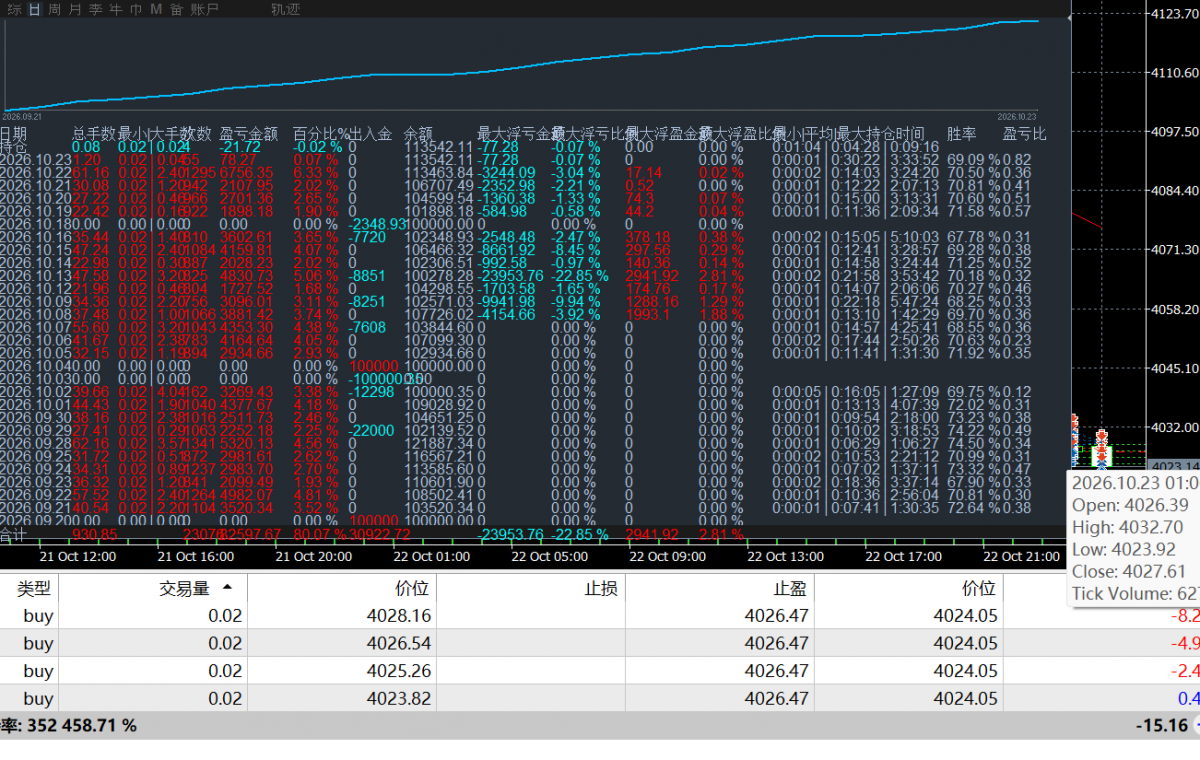Screen dimensions: 1200x760
Task: Click the 2026.10.13 date row
Action: click(x=34, y=276)
